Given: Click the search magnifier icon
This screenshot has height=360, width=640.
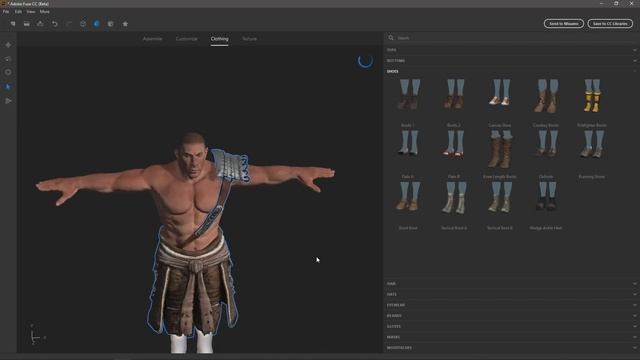Looking at the screenshot, I should pyautogui.click(x=391, y=38).
